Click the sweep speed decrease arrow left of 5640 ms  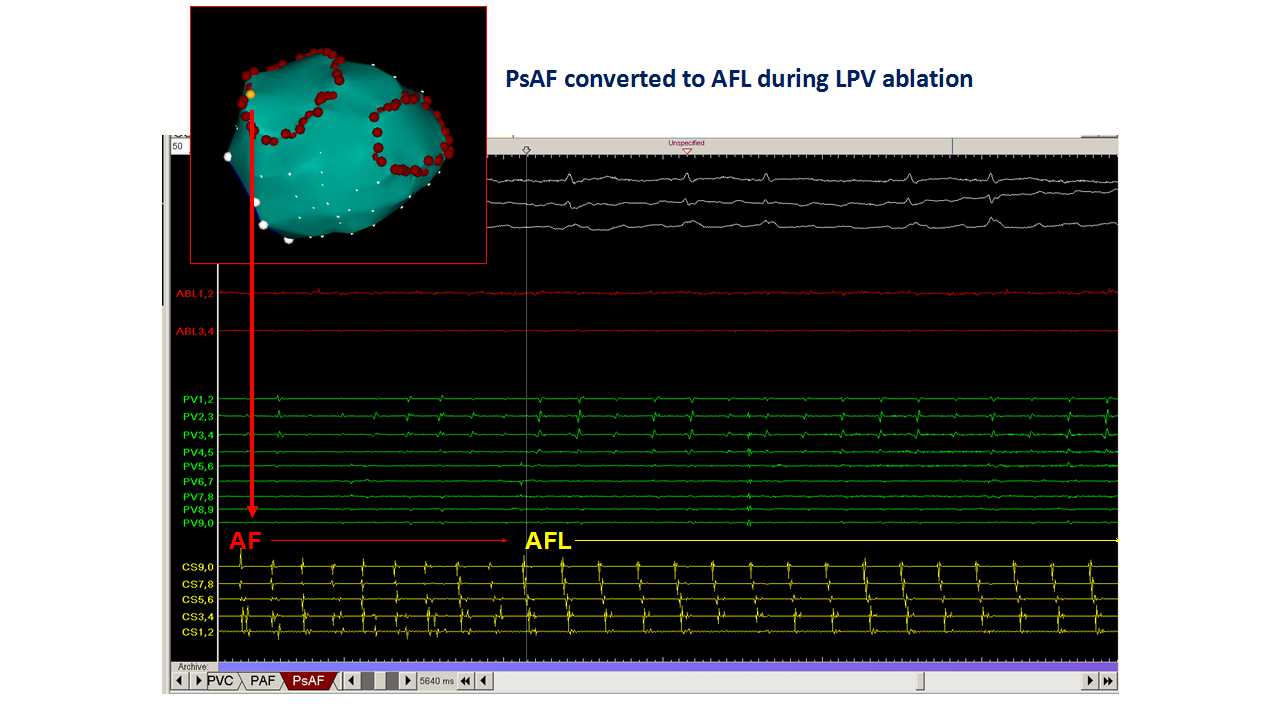350,681
